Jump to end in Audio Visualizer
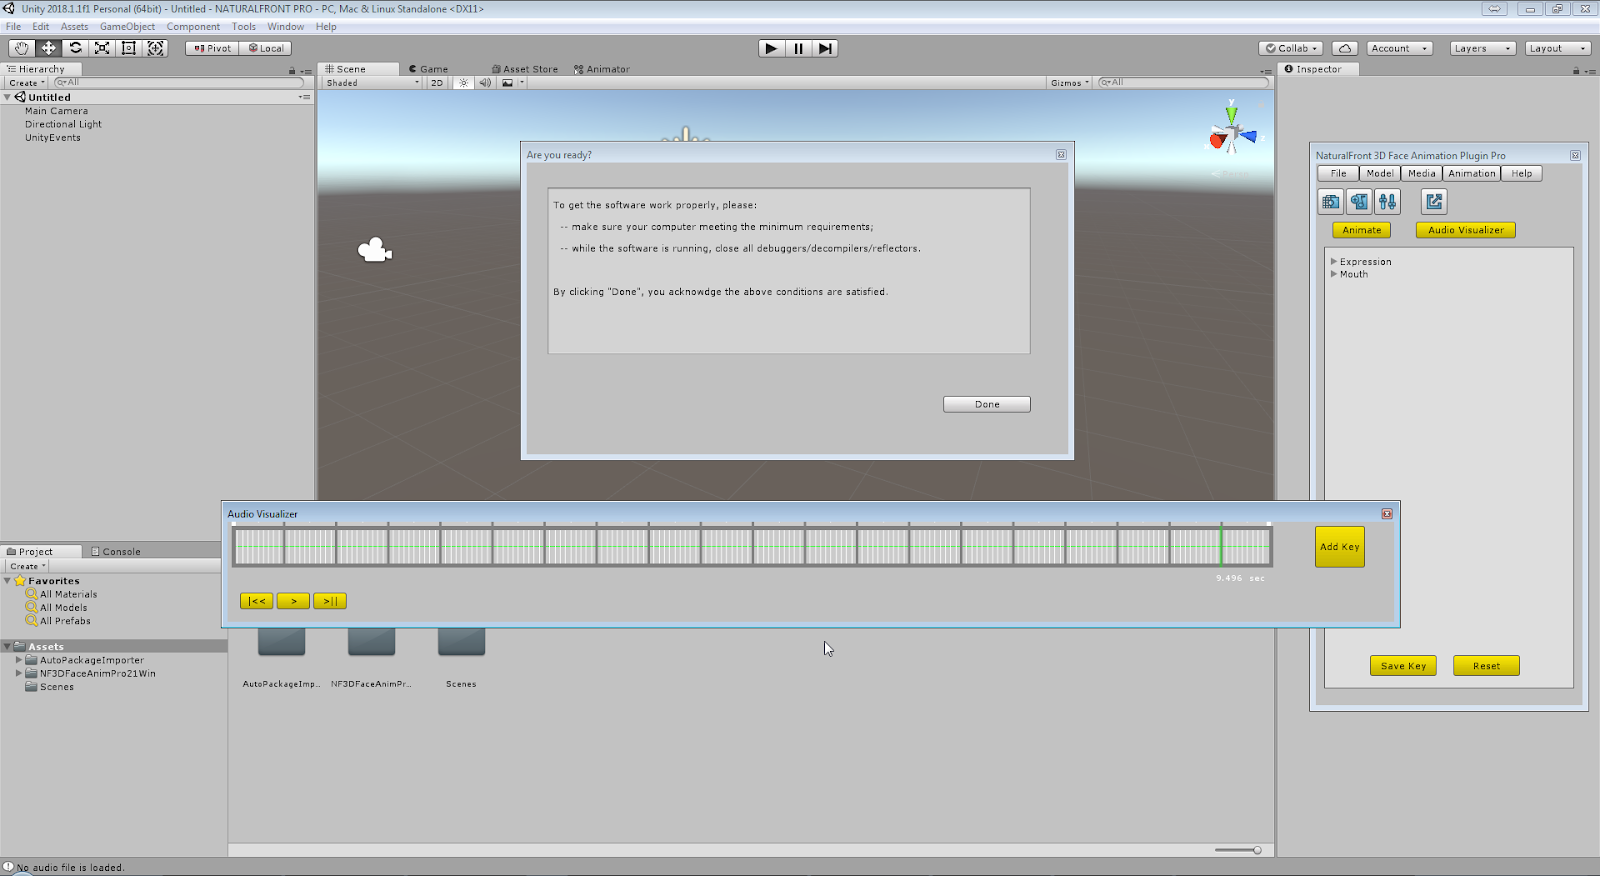The width and height of the screenshot is (1600, 876). (x=330, y=601)
